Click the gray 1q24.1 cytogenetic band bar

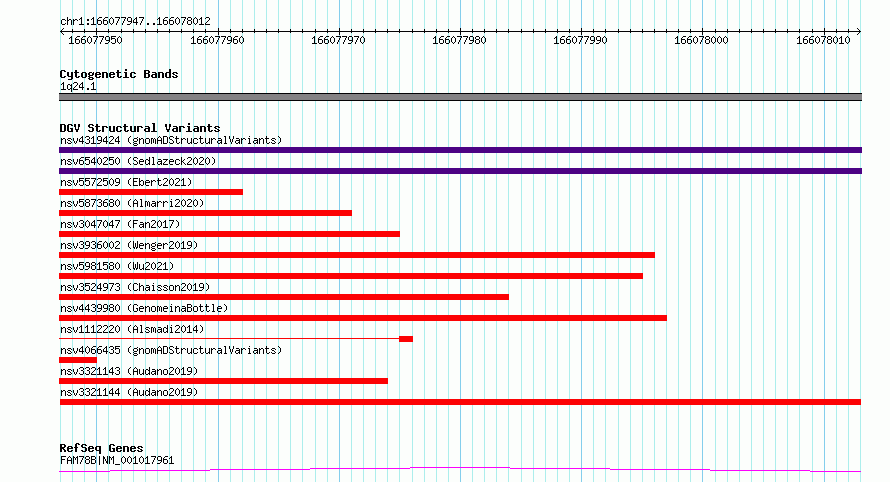point(460,97)
